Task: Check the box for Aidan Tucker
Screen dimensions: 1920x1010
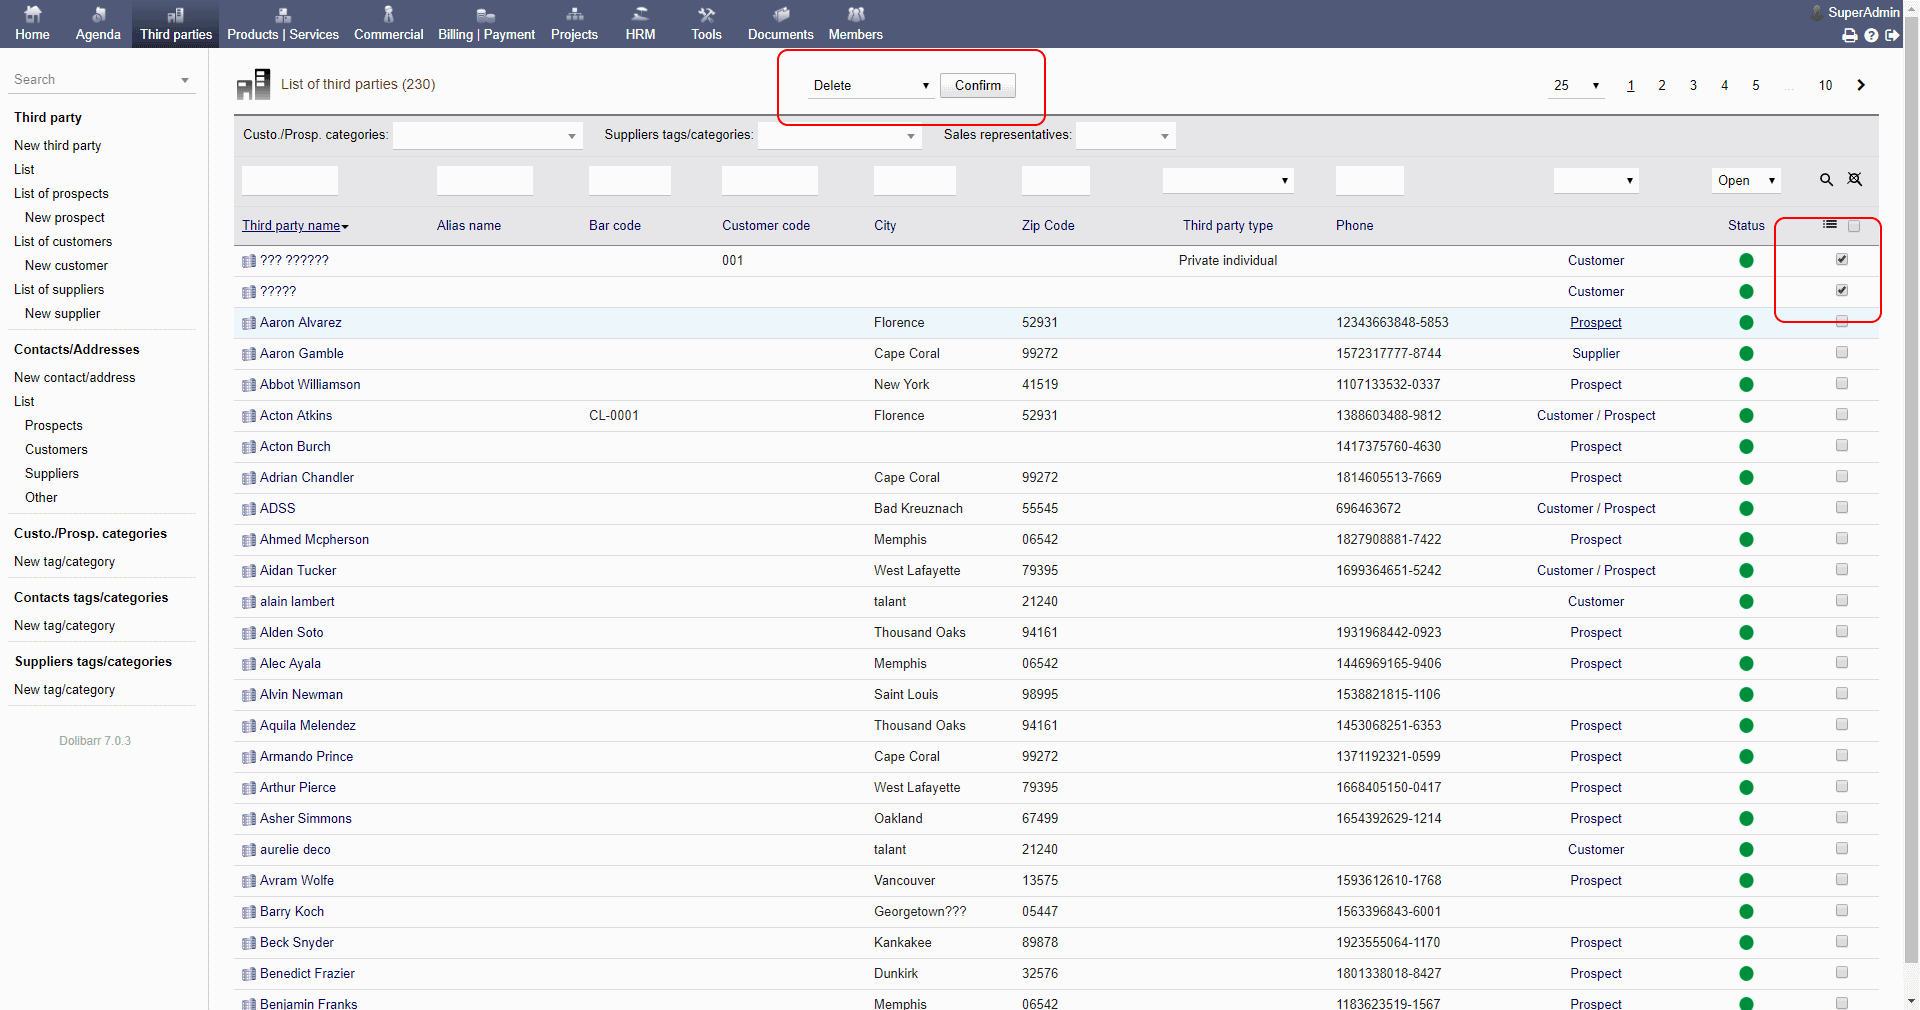Action: pos(1842,570)
